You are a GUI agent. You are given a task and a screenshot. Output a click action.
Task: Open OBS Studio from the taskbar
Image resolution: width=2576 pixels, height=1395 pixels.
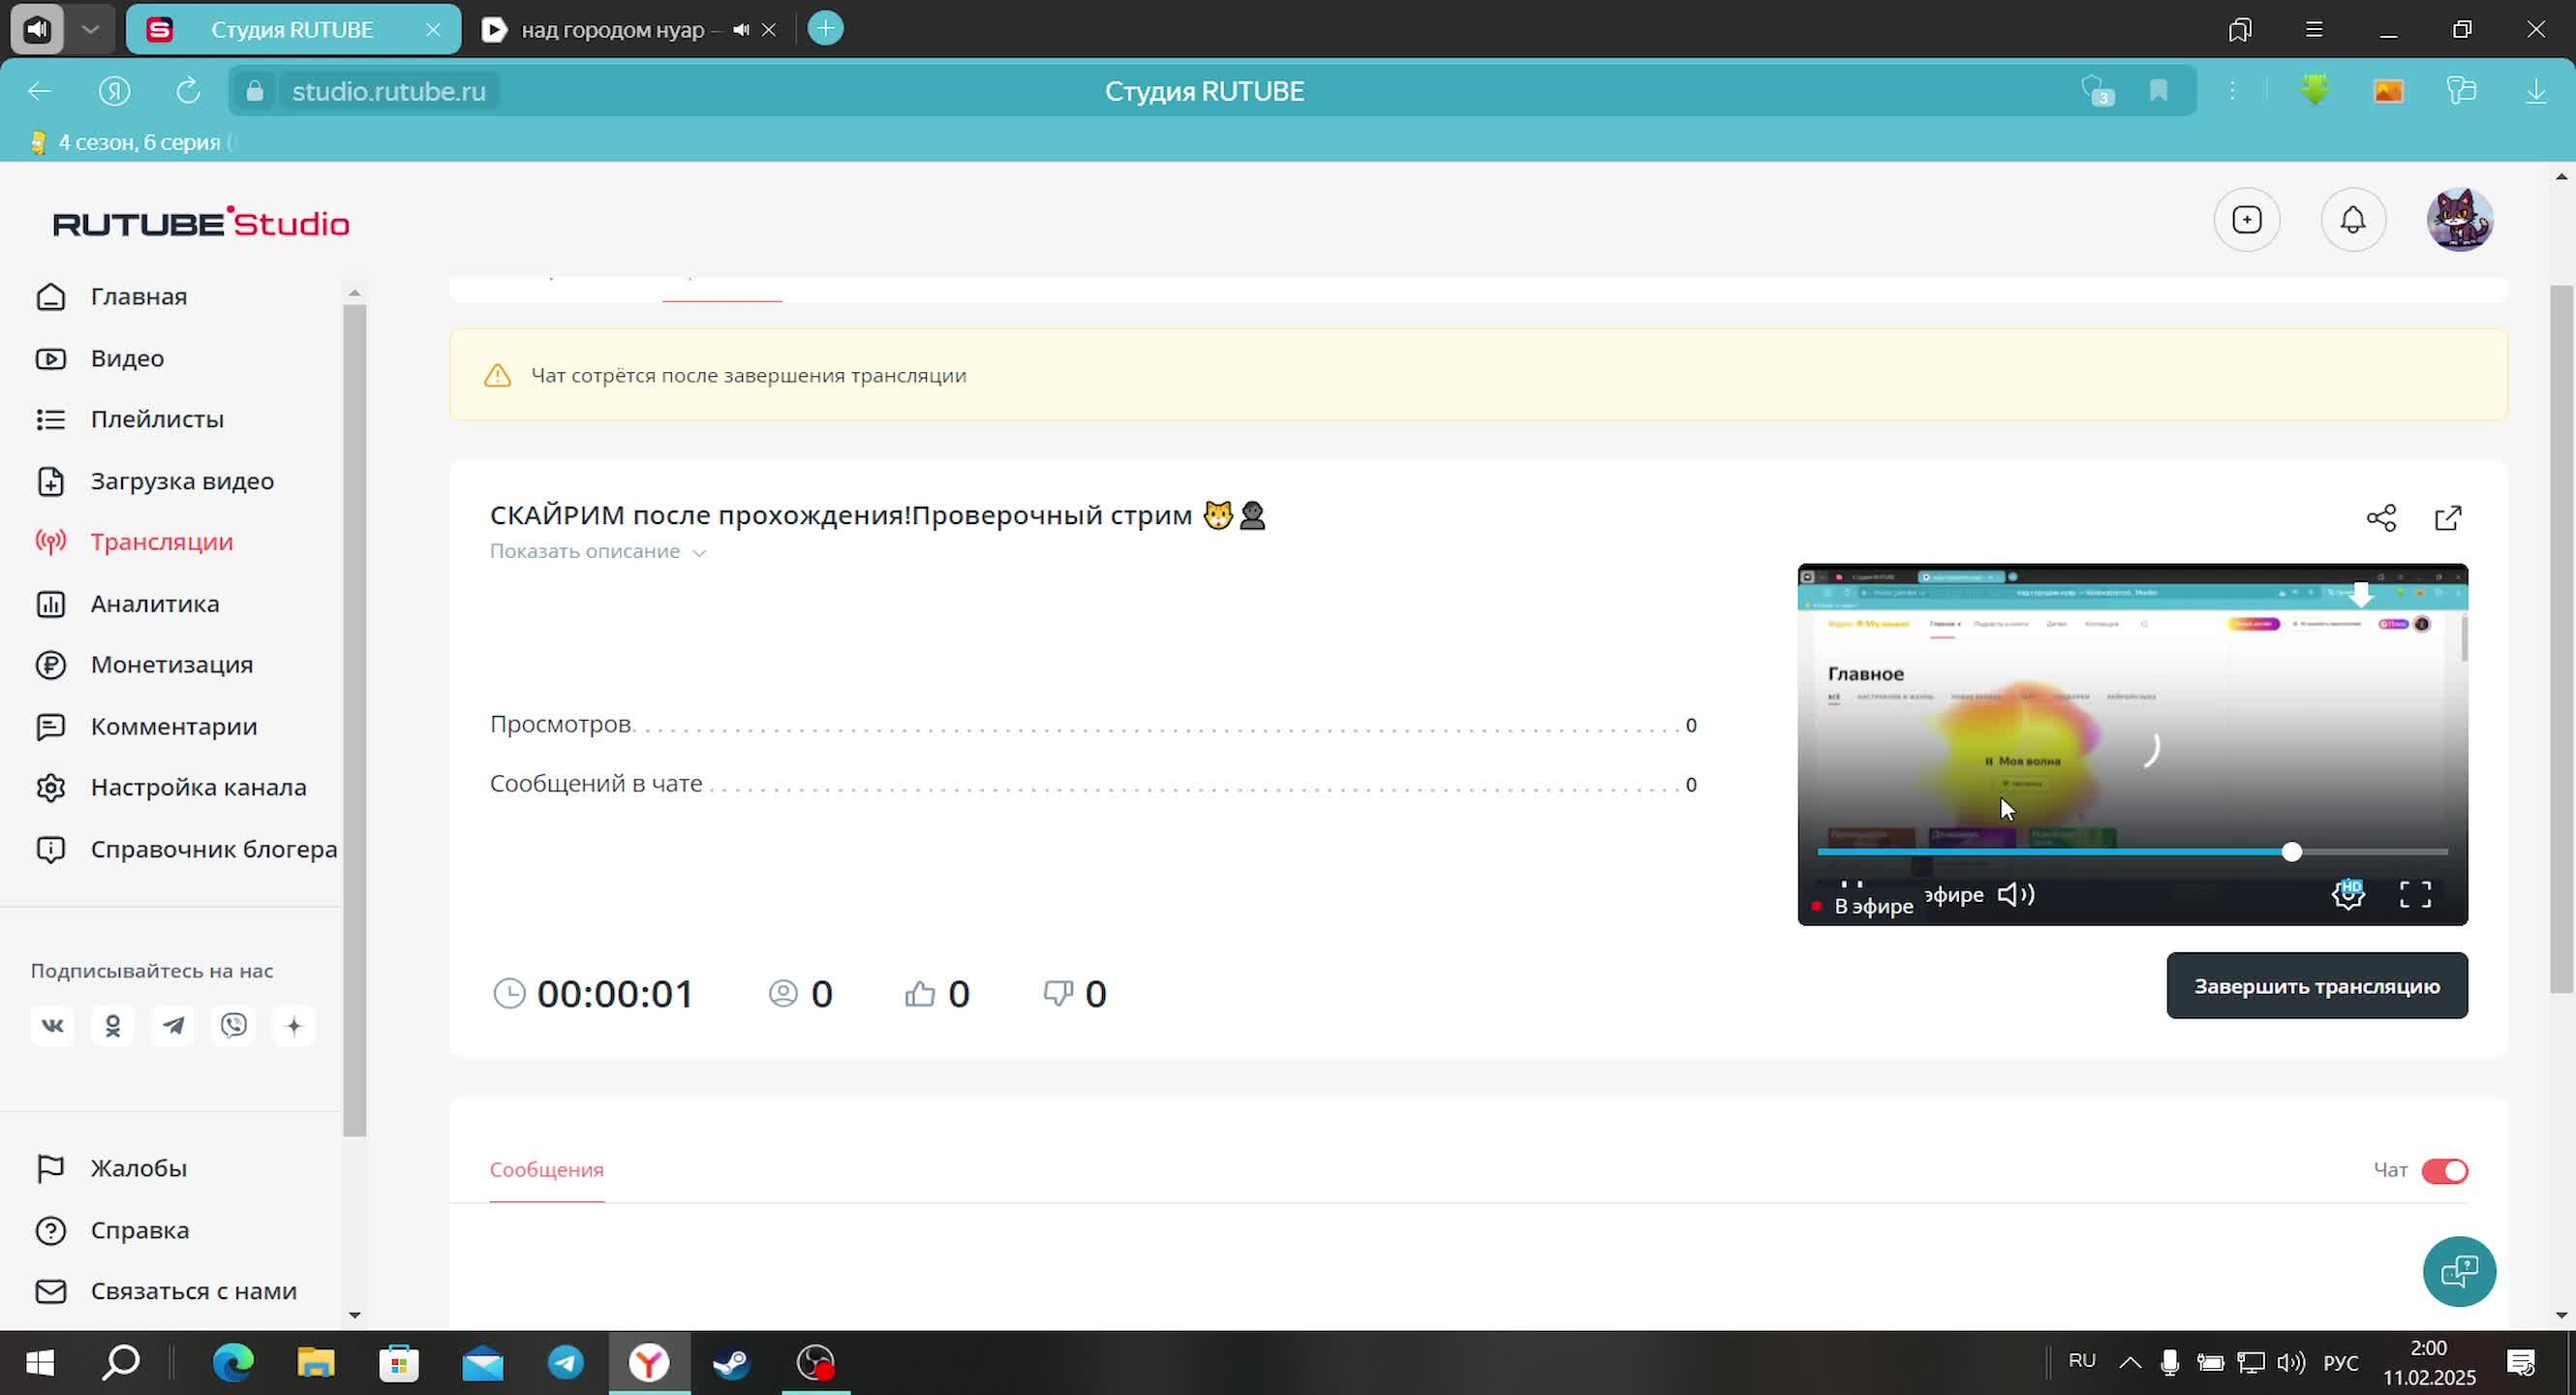[815, 1363]
